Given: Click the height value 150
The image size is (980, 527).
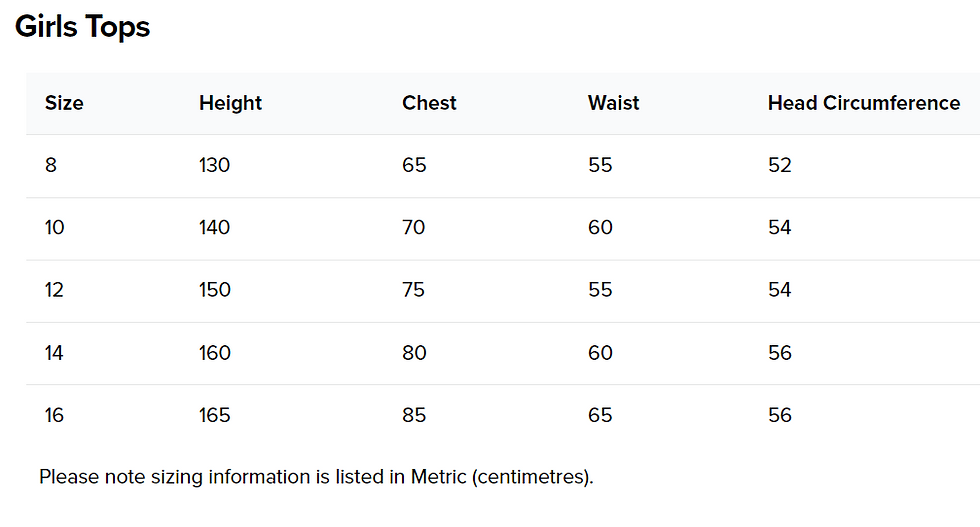Looking at the screenshot, I should [215, 290].
